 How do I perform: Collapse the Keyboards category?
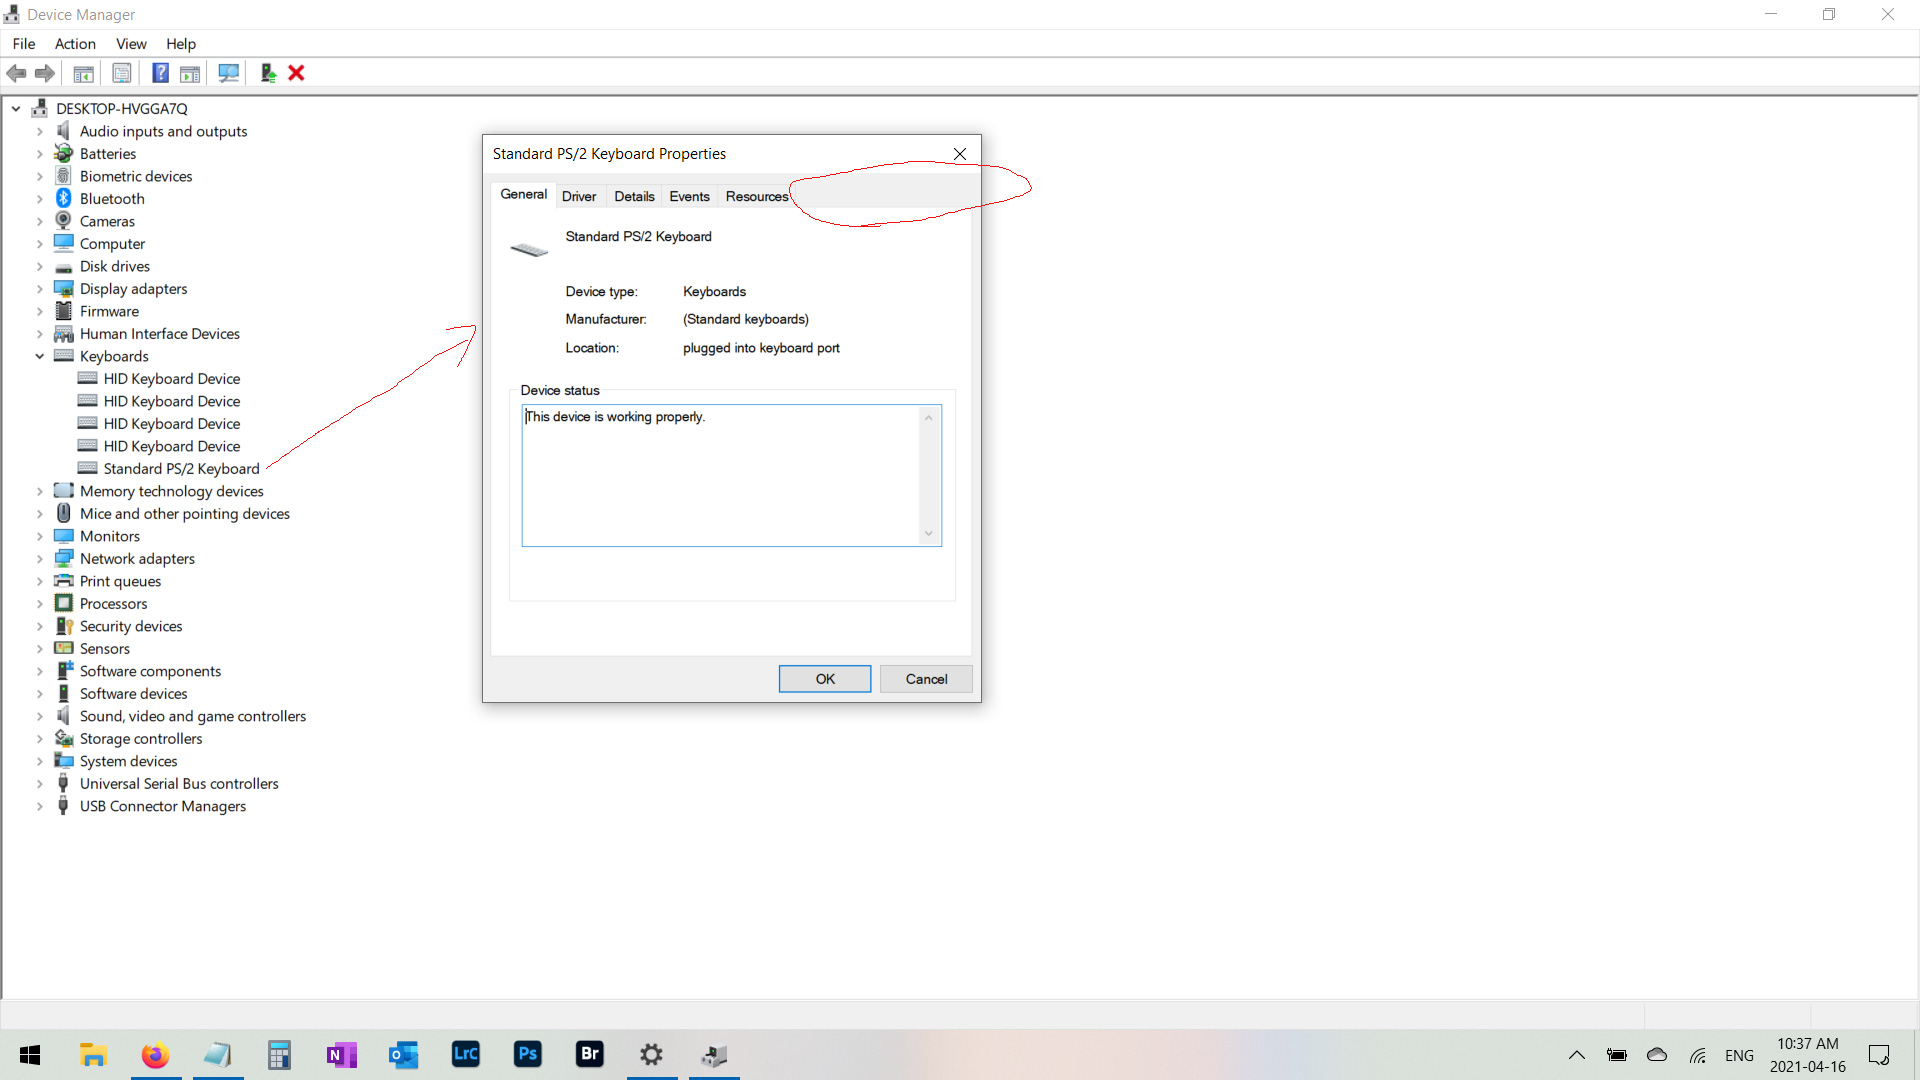tap(40, 356)
